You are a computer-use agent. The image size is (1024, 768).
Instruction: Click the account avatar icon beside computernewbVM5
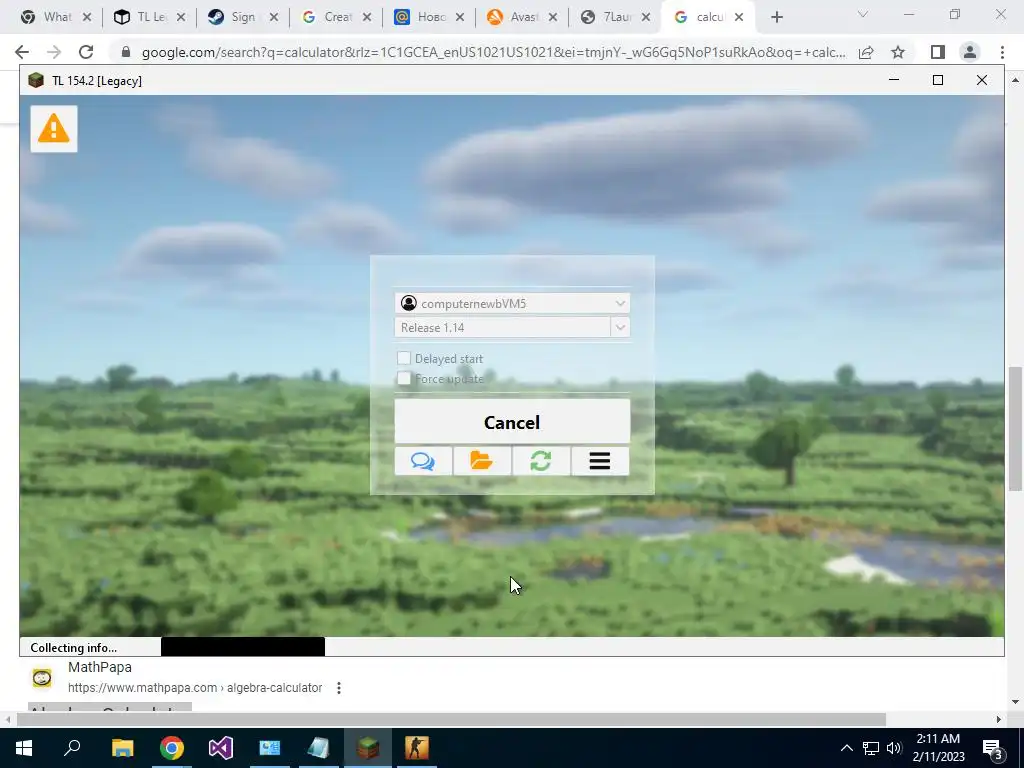pyautogui.click(x=409, y=303)
